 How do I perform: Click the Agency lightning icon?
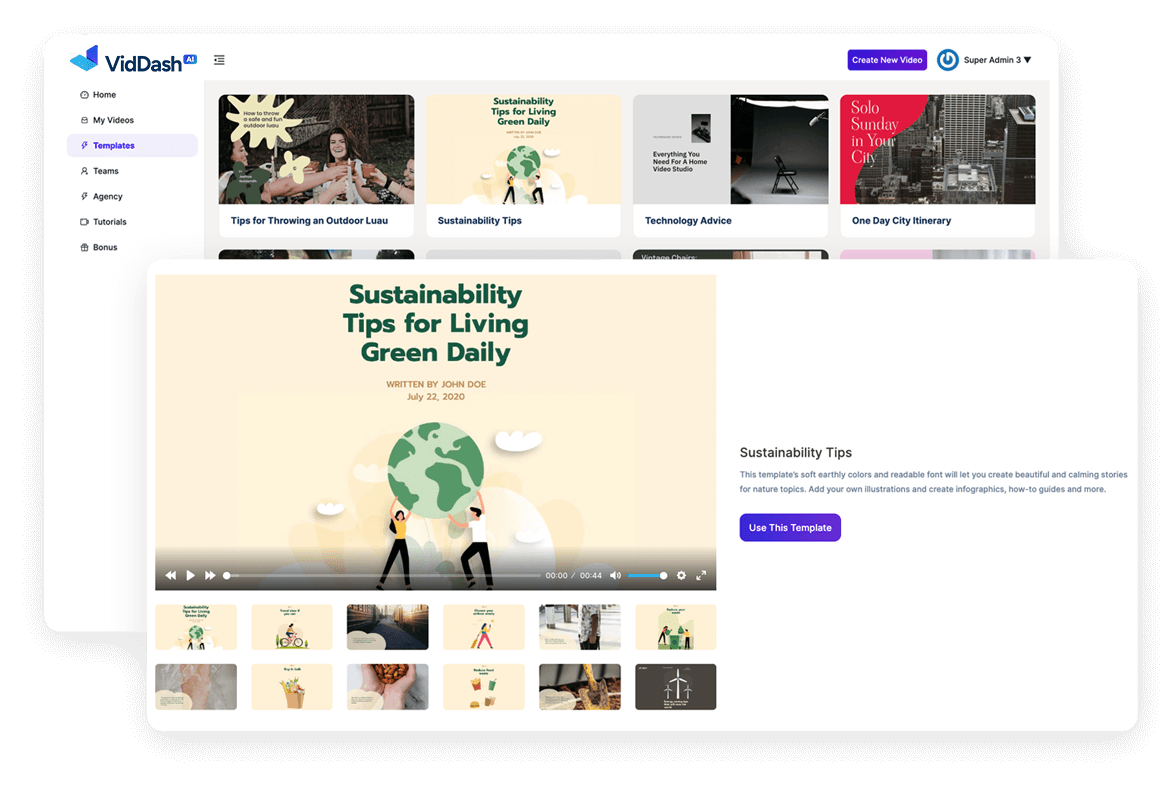coord(84,196)
